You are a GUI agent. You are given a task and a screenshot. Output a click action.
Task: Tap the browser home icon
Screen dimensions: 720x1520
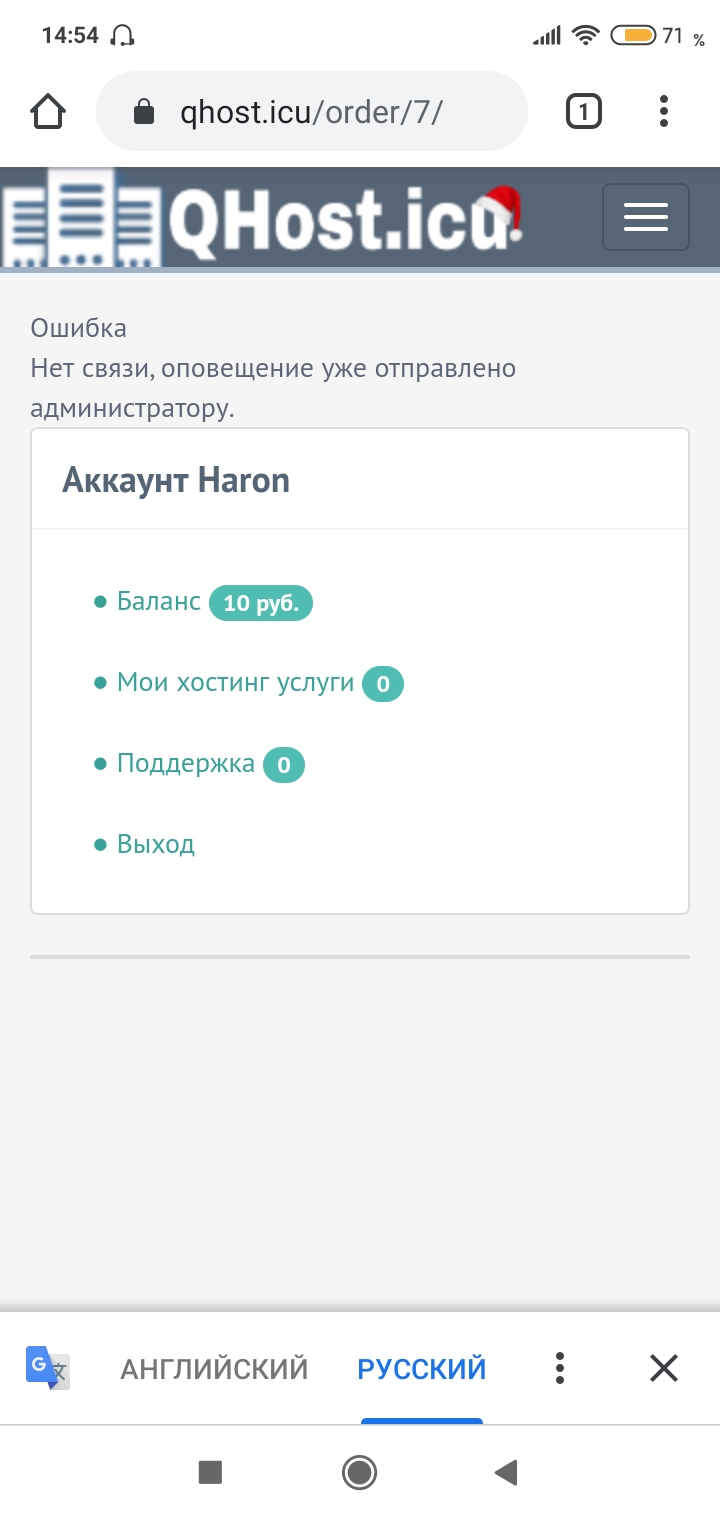[49, 111]
